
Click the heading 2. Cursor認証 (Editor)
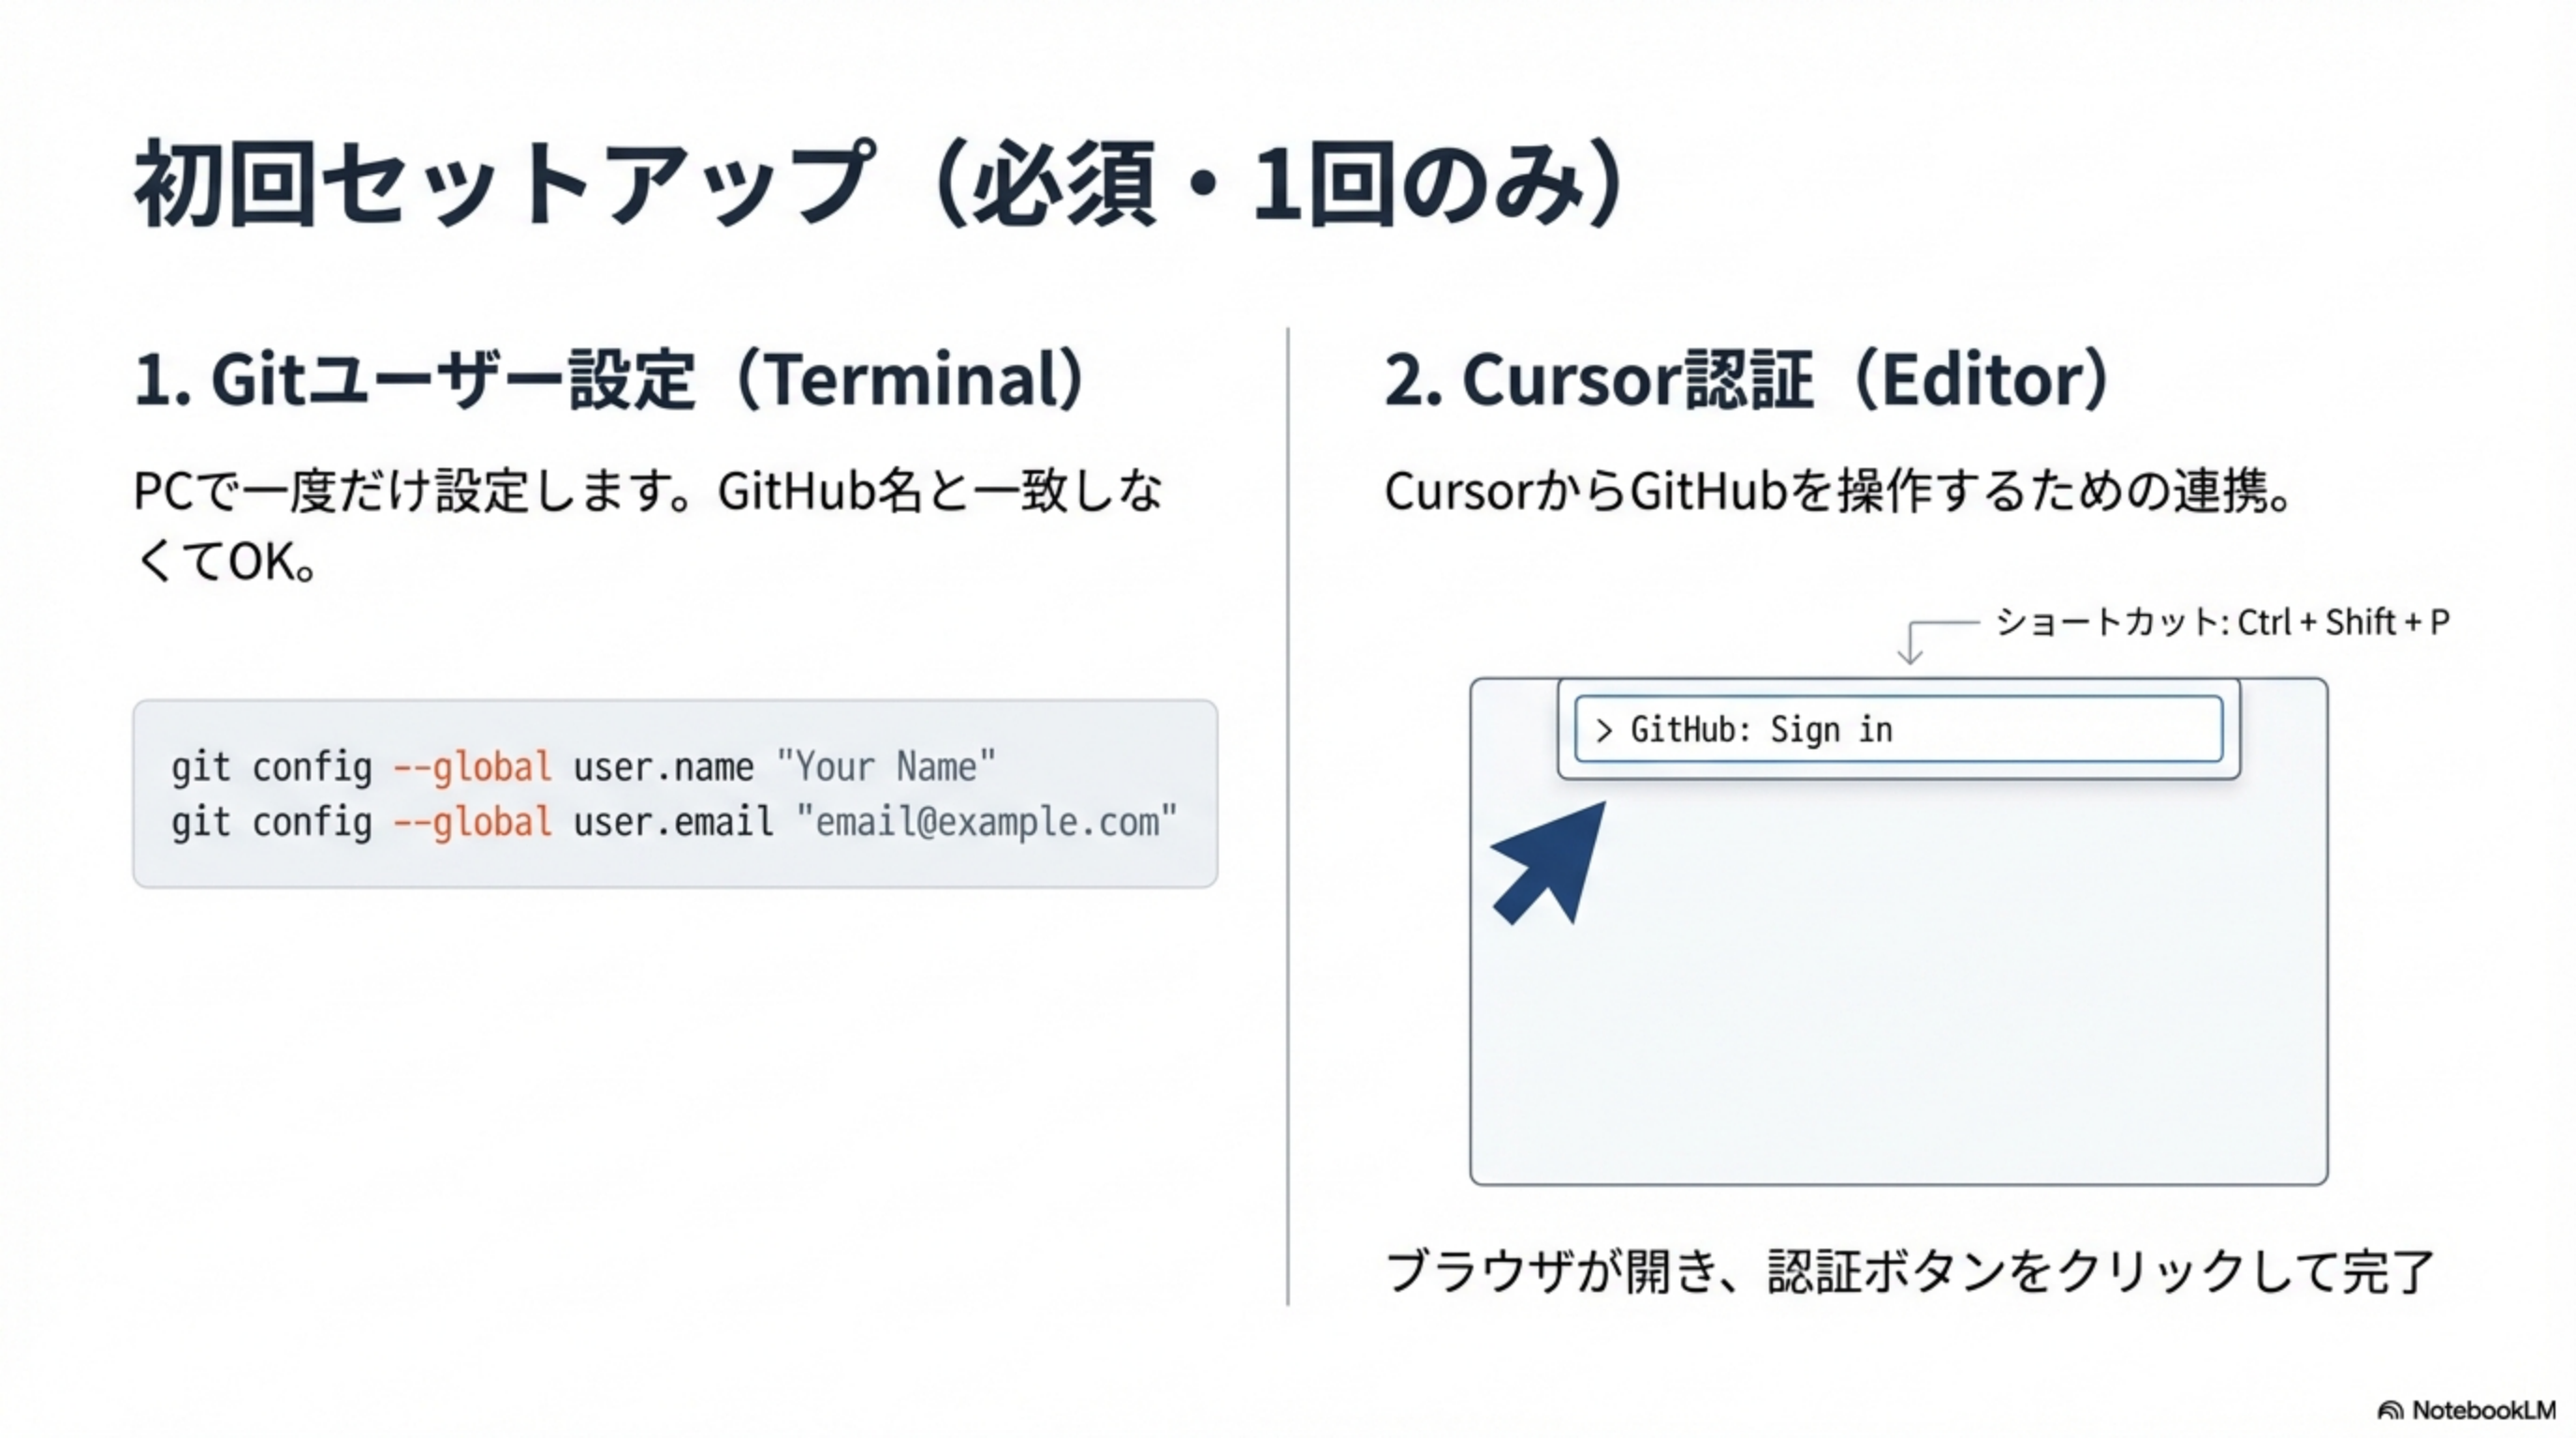coord(1747,380)
